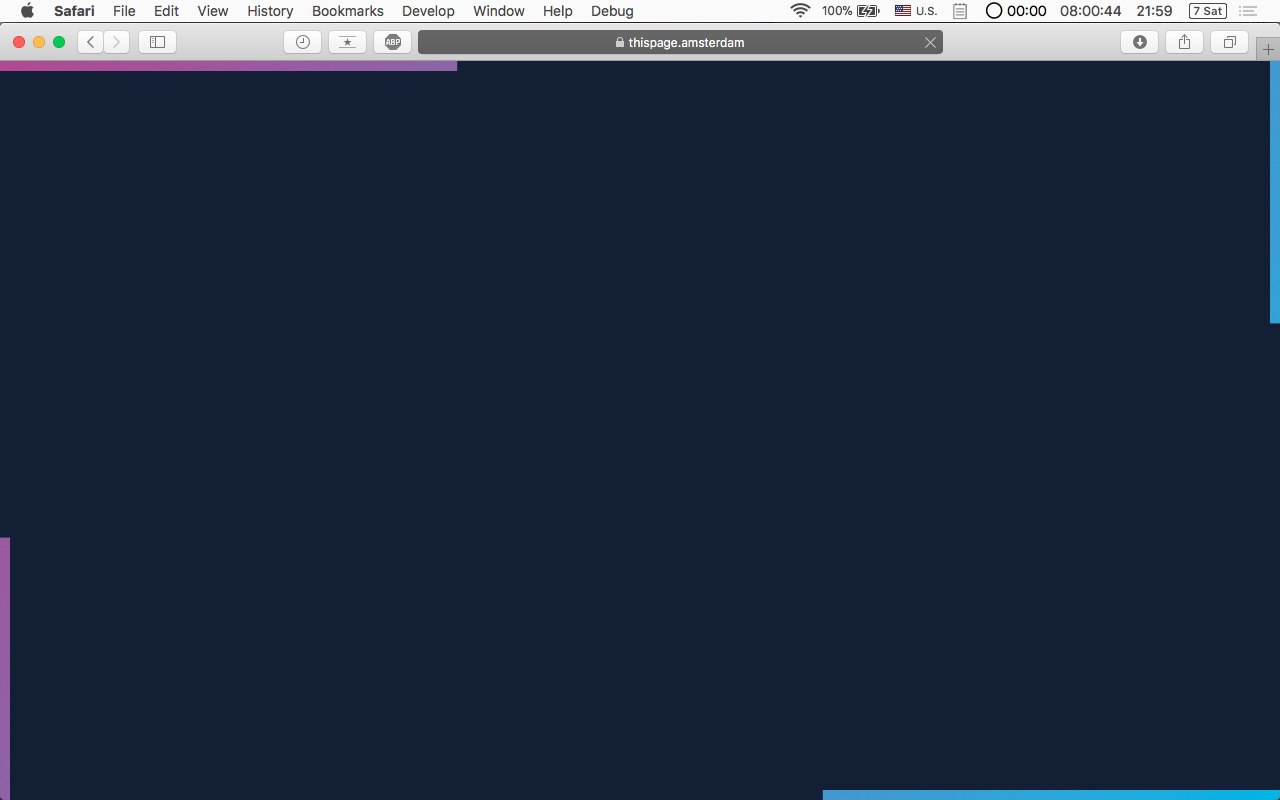Show Safari downloads arrow button
The image size is (1280, 800).
pos(1139,42)
